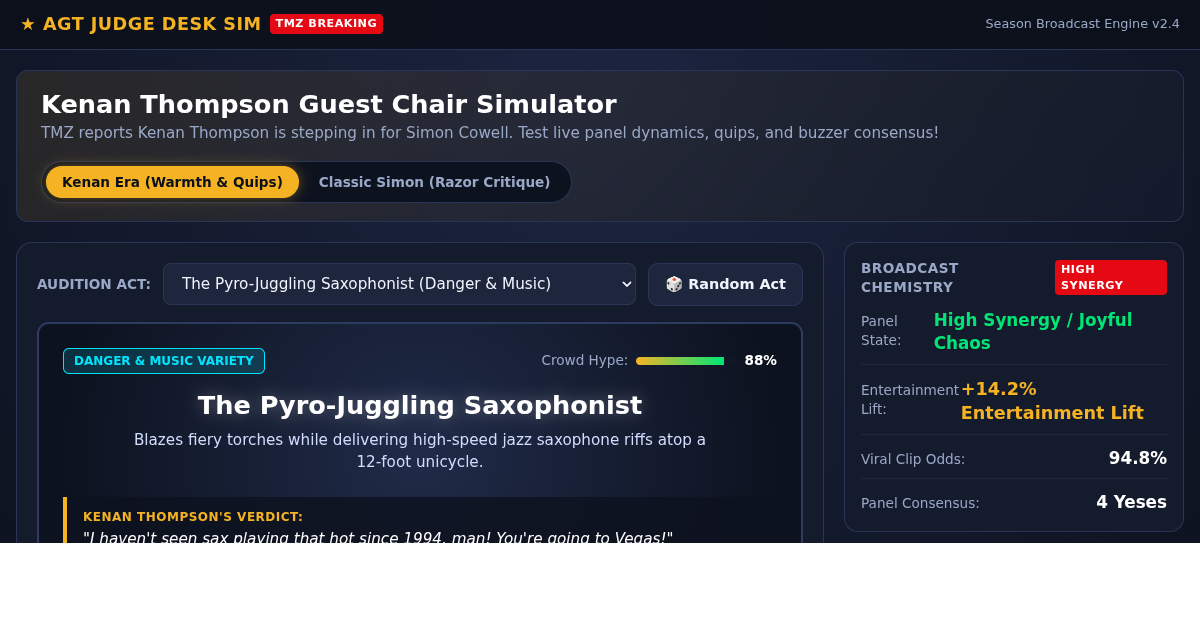Click the subtitle starting "TMZ reports Kenan Thompson"
The width and height of the screenshot is (1200, 630).
pyautogui.click(x=490, y=133)
